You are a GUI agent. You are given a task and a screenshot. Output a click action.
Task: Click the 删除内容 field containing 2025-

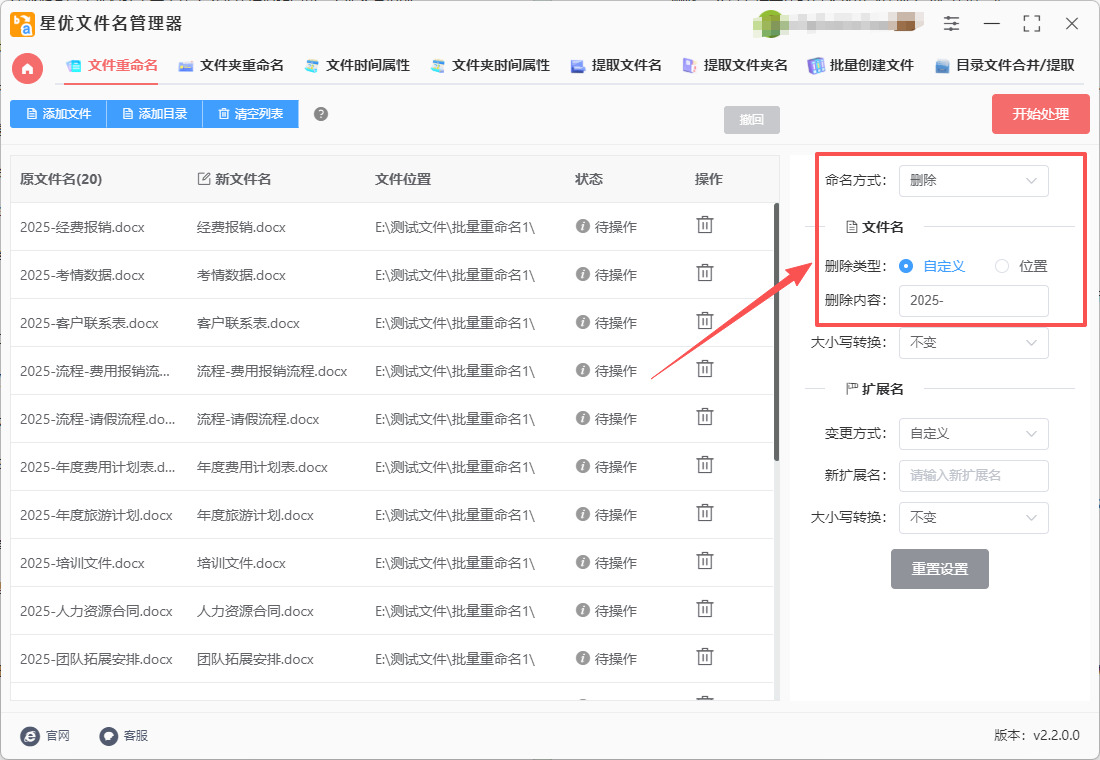pyautogui.click(x=974, y=300)
